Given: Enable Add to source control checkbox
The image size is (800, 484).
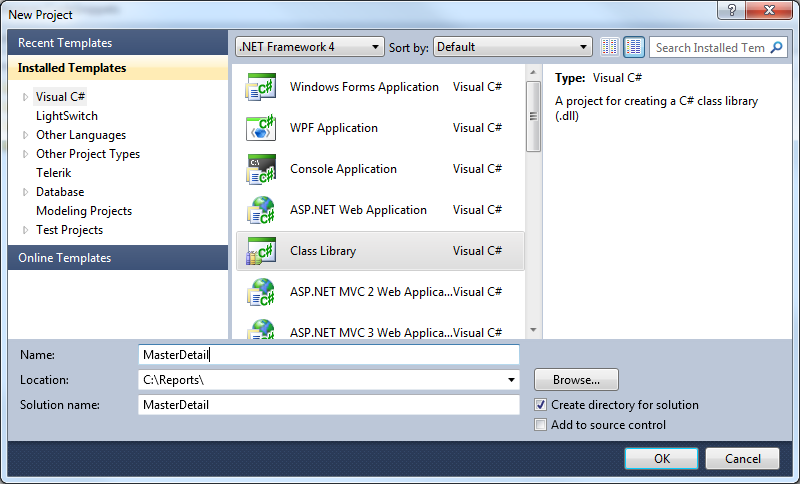Looking at the screenshot, I should pyautogui.click(x=540, y=424).
